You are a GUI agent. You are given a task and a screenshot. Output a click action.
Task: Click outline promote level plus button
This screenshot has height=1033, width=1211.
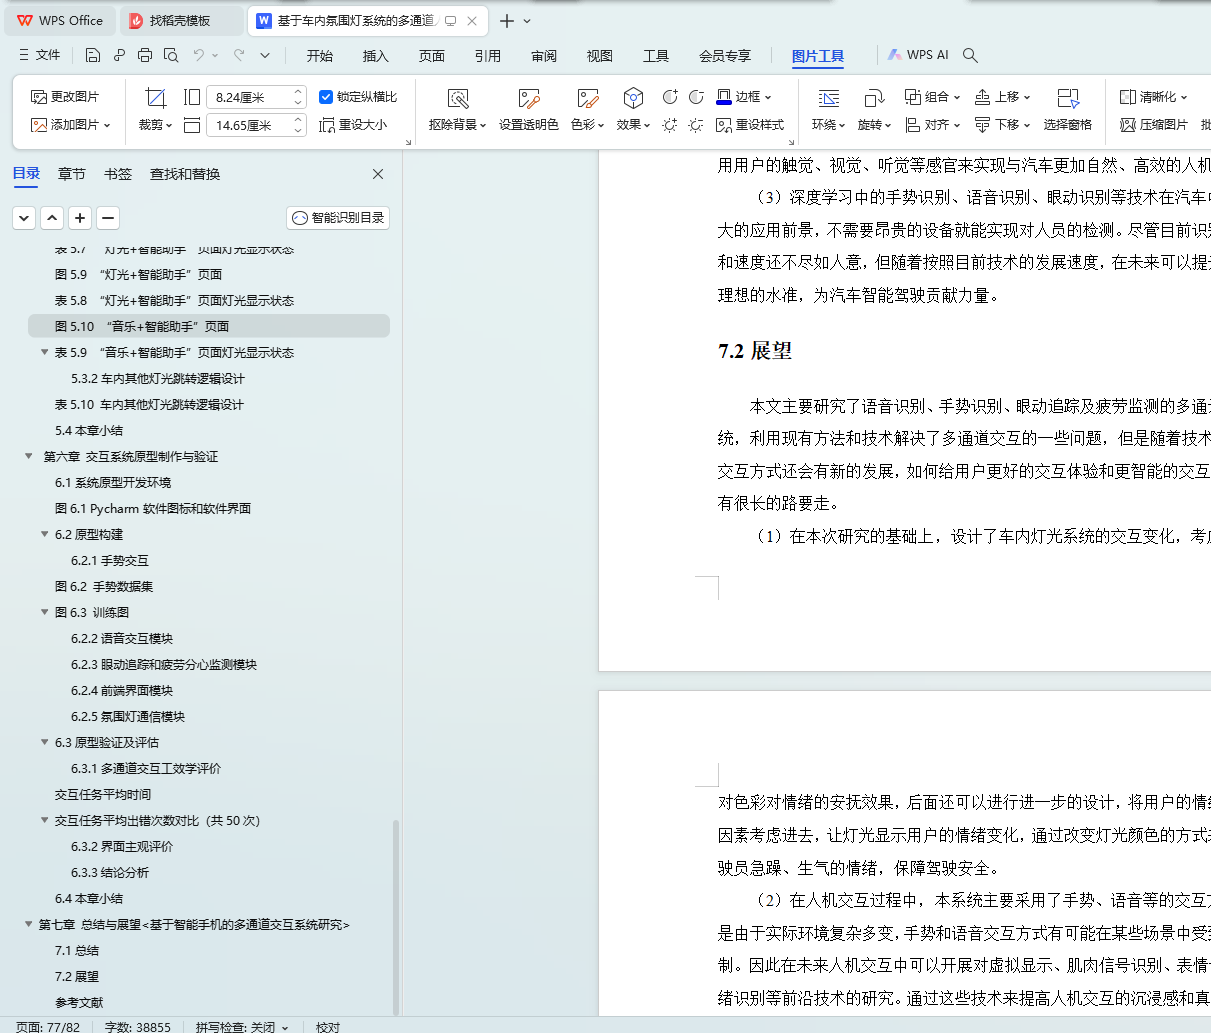80,217
